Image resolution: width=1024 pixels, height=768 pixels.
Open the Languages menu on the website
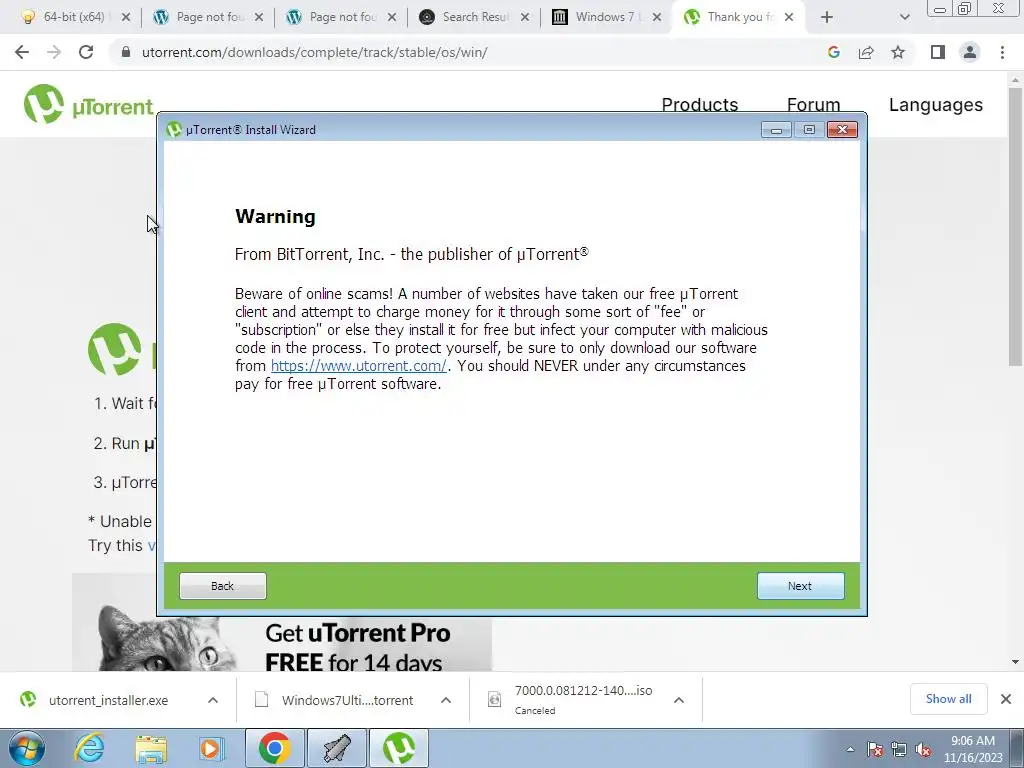pyautogui.click(x=935, y=104)
